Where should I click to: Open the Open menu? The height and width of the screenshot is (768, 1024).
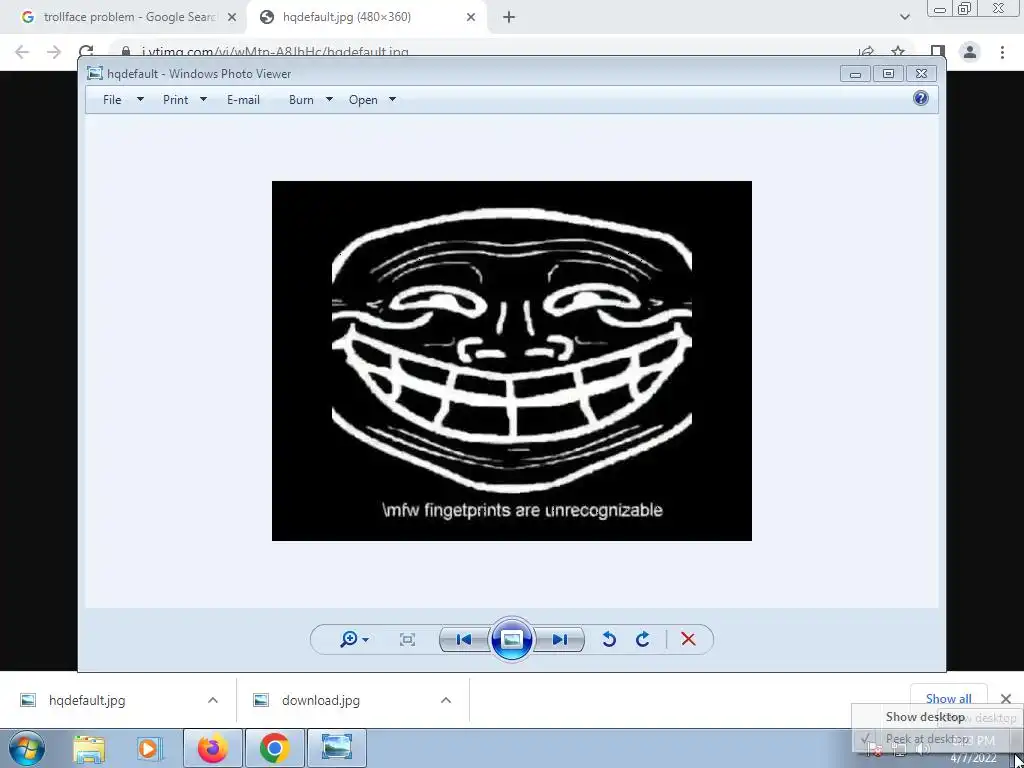pos(363,100)
